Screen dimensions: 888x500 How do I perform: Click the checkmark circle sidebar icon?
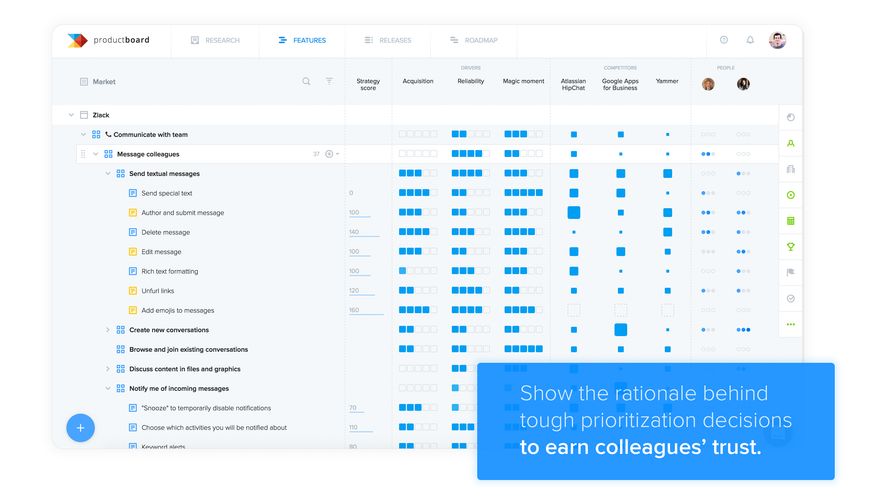point(791,298)
